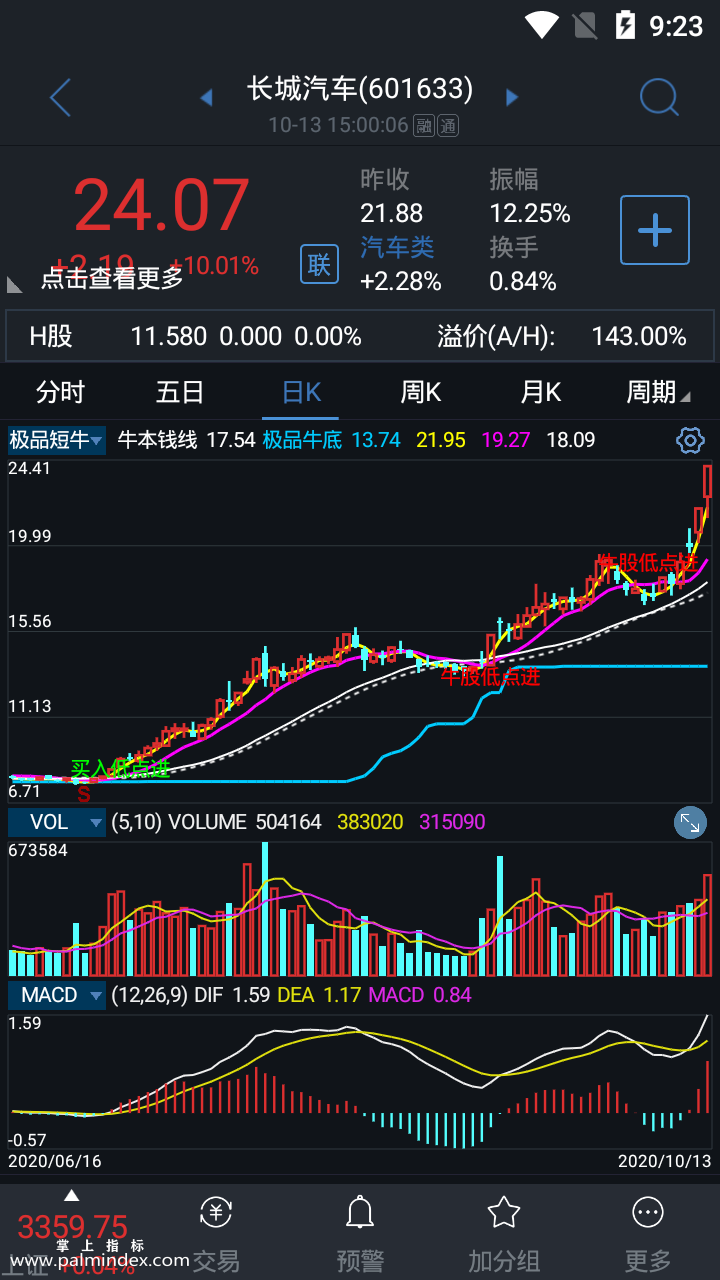The width and height of the screenshot is (720, 1280).
Task: Add stock to watchlist with plus button
Action: click(655, 230)
